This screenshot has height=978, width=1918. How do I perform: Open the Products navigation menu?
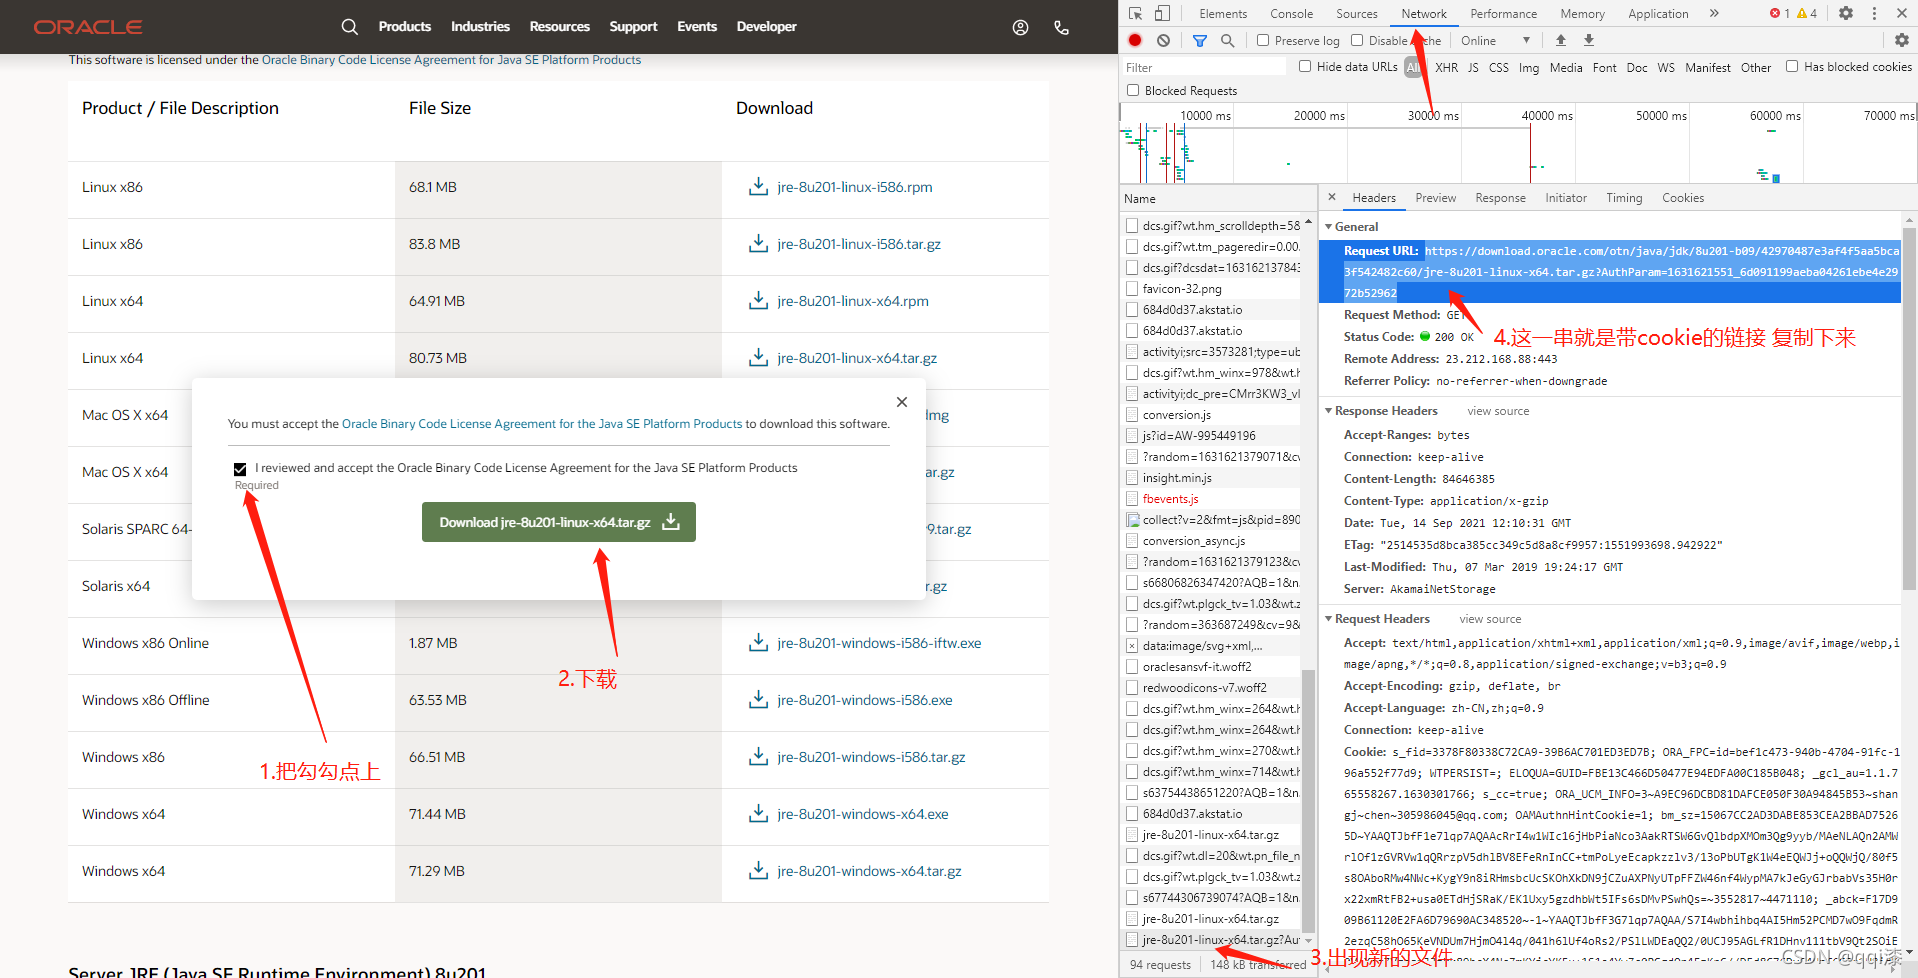click(405, 27)
